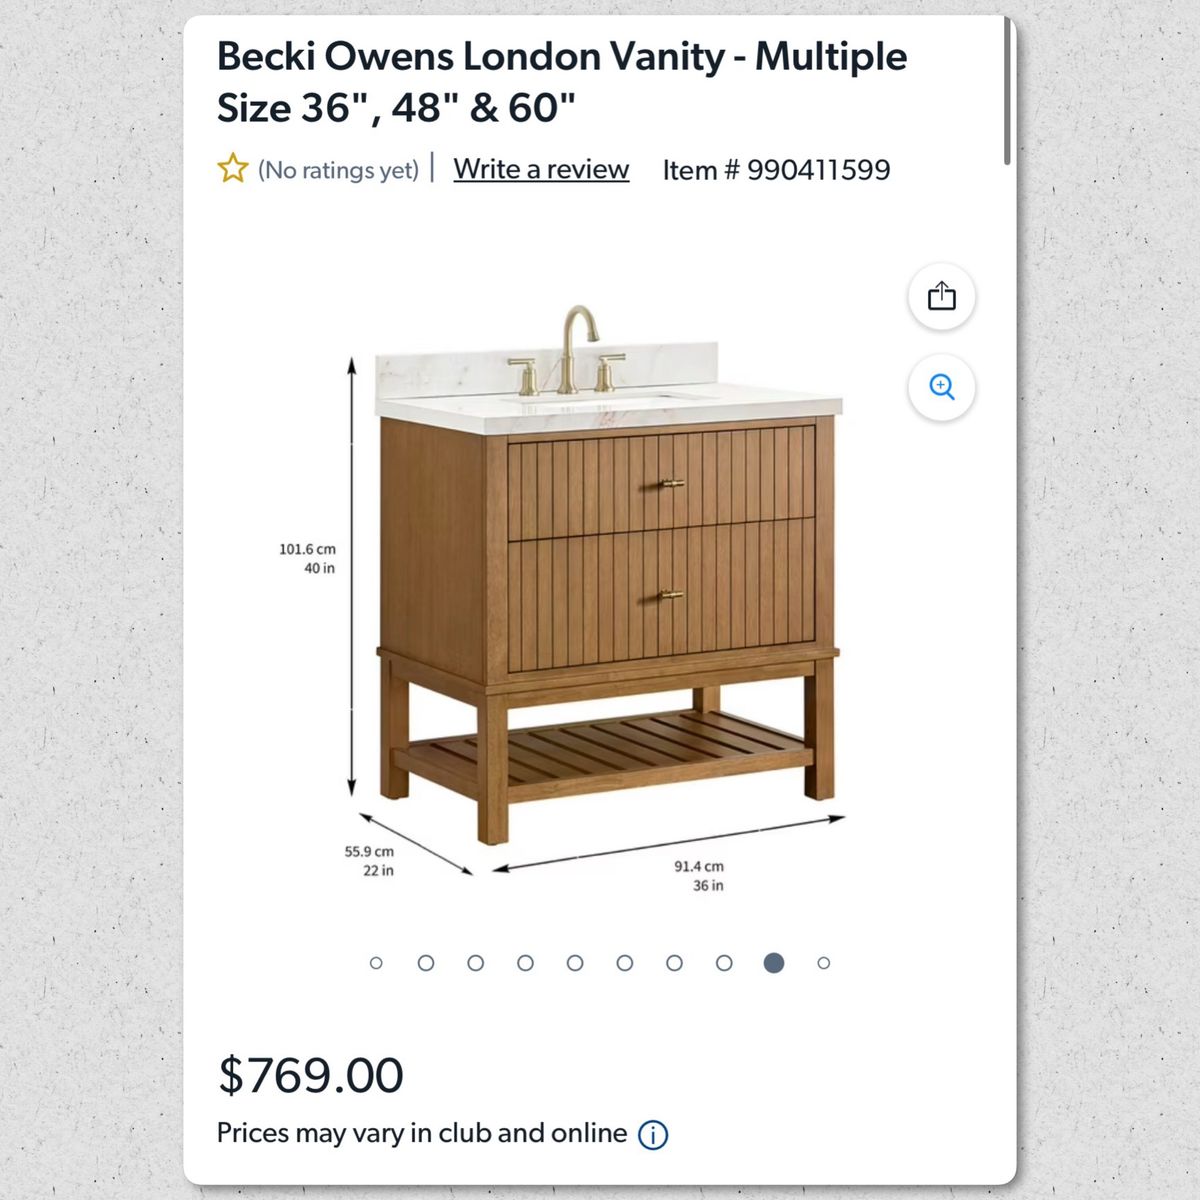Go to sixth carousel image dot
This screenshot has width=1200, height=1200.
(625, 963)
